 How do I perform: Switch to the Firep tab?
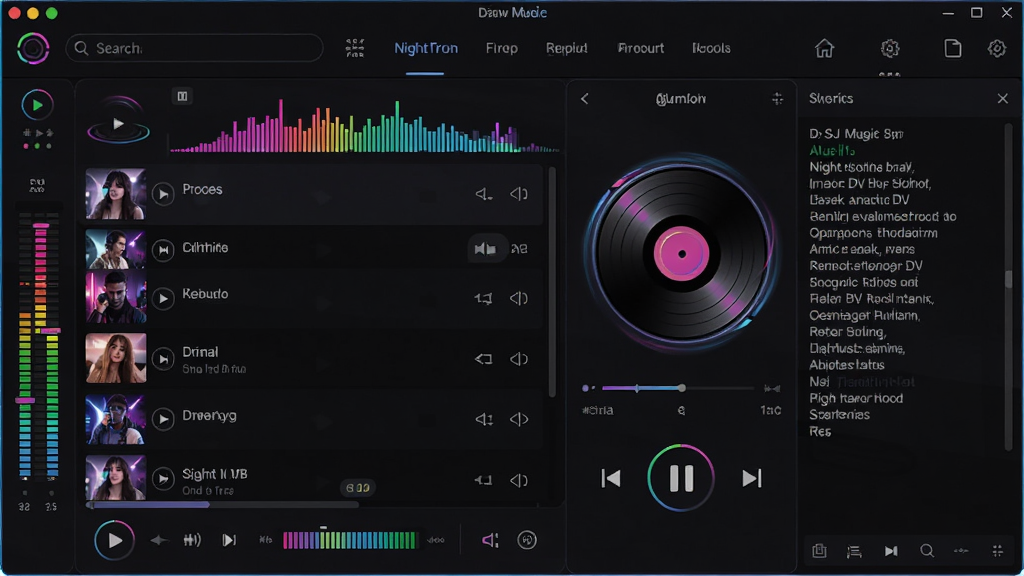coord(502,48)
